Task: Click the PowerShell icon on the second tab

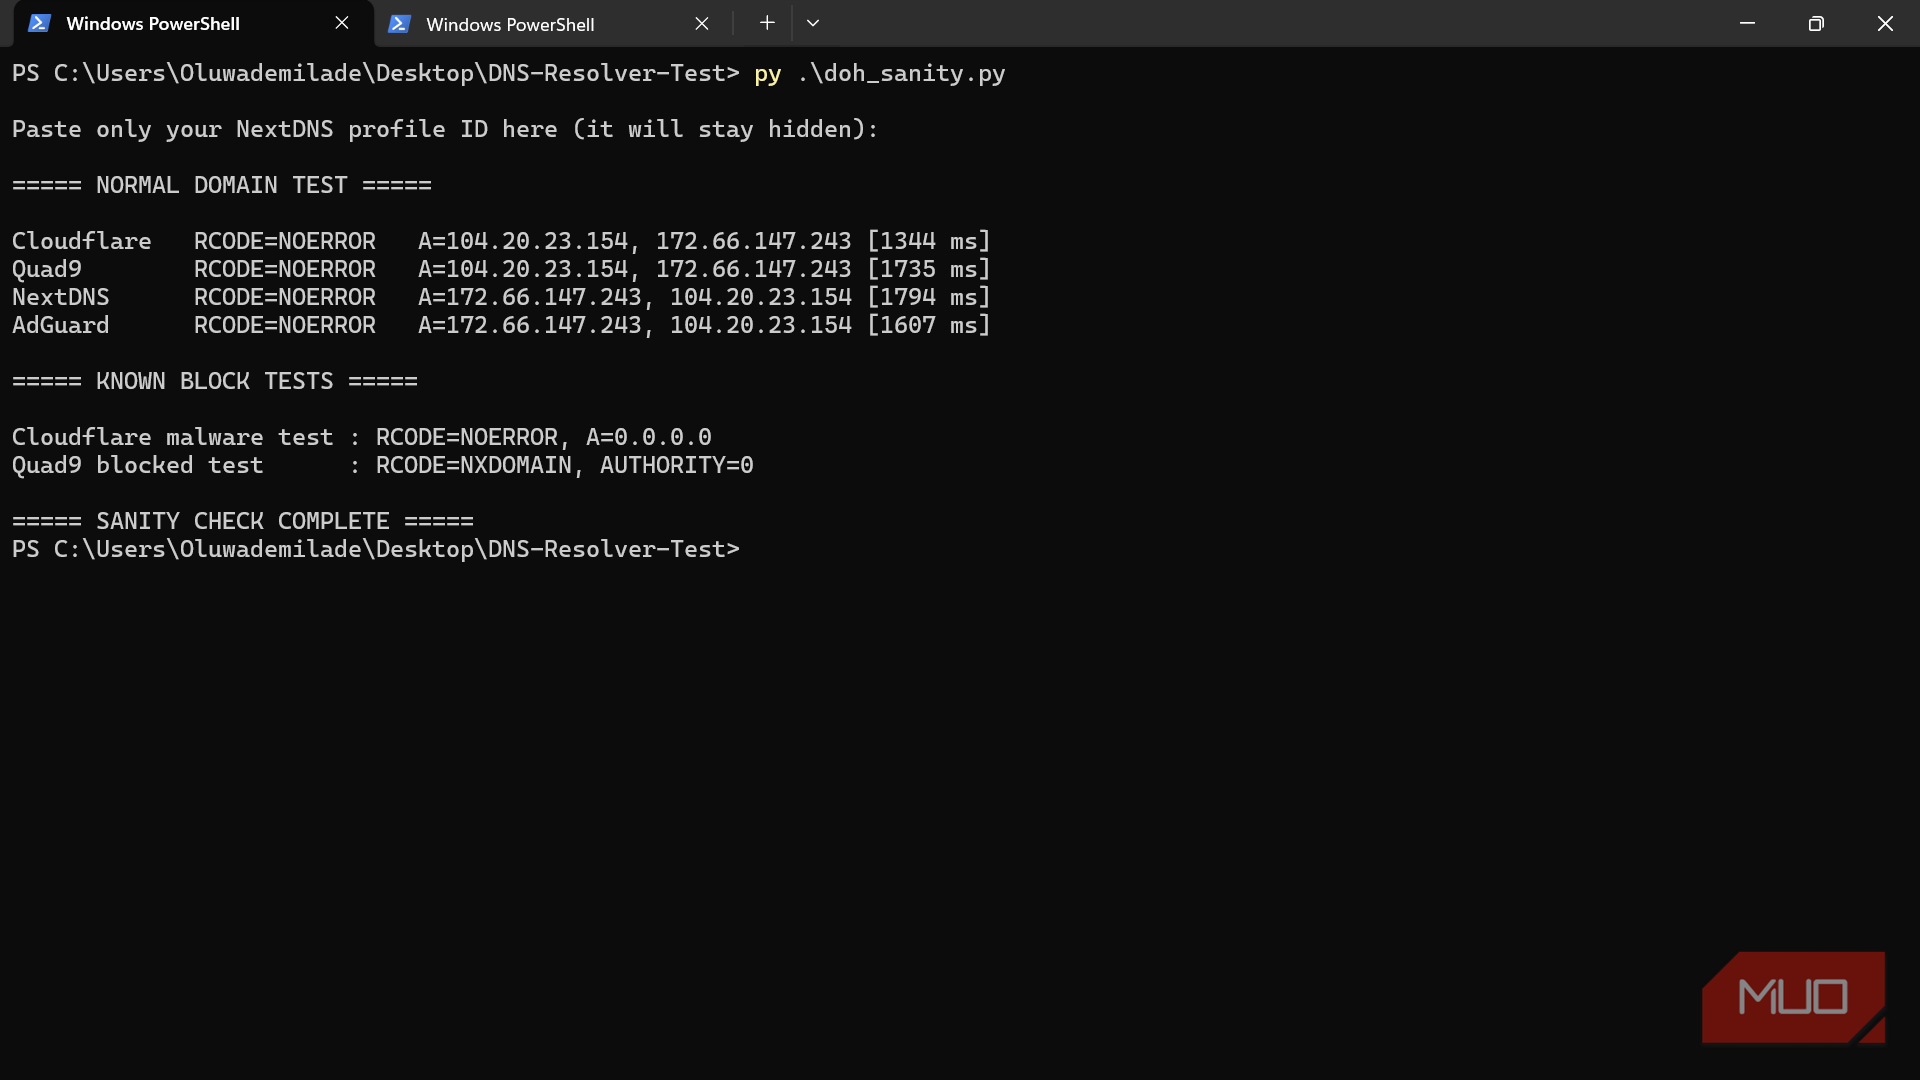Action: (399, 23)
